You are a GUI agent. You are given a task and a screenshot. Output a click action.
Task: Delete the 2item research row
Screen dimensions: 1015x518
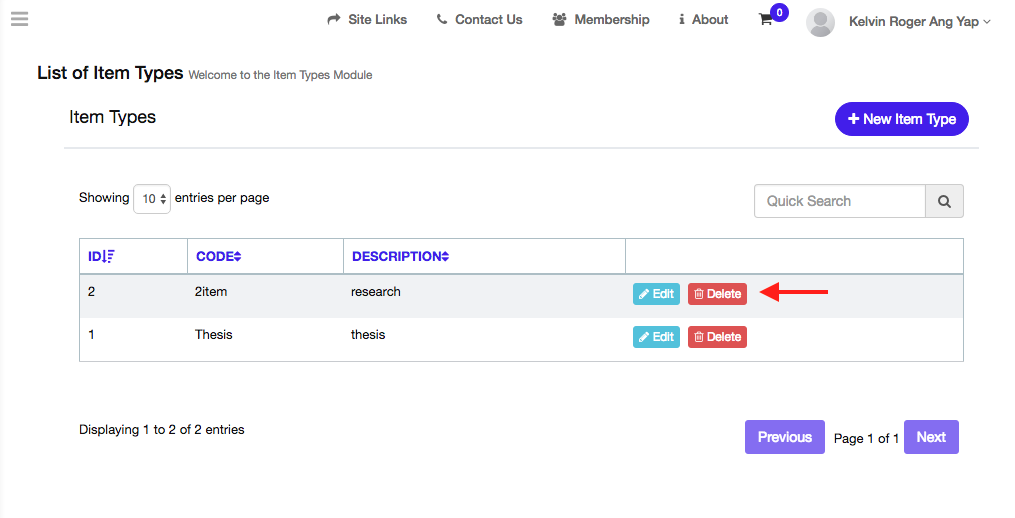[x=717, y=294]
